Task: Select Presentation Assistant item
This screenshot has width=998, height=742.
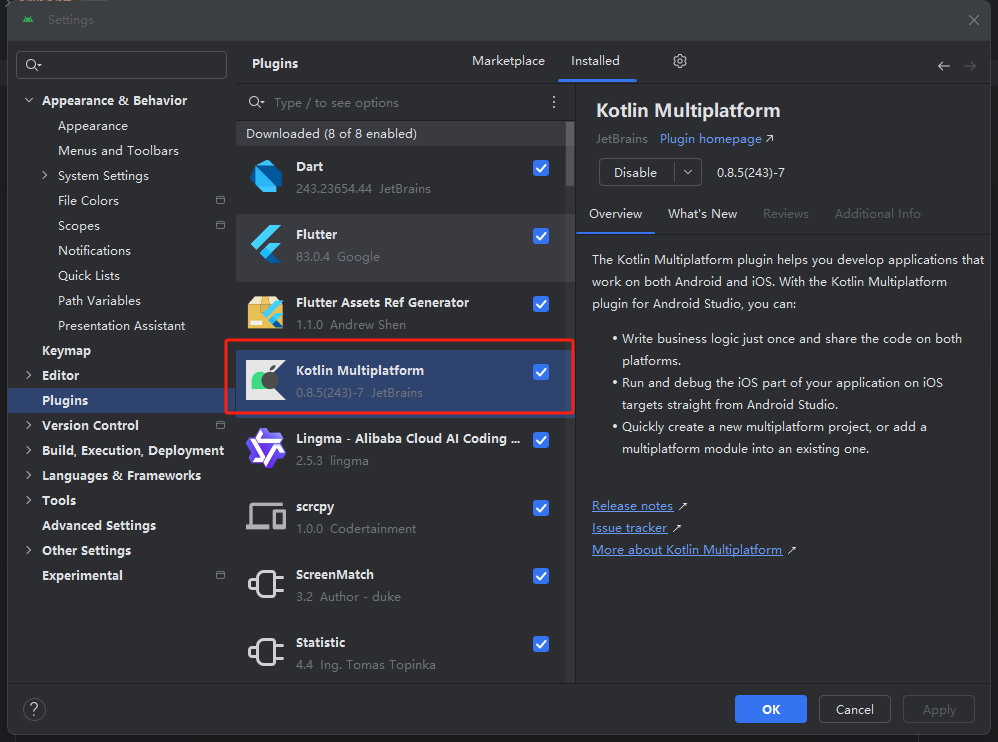Action: click(122, 325)
